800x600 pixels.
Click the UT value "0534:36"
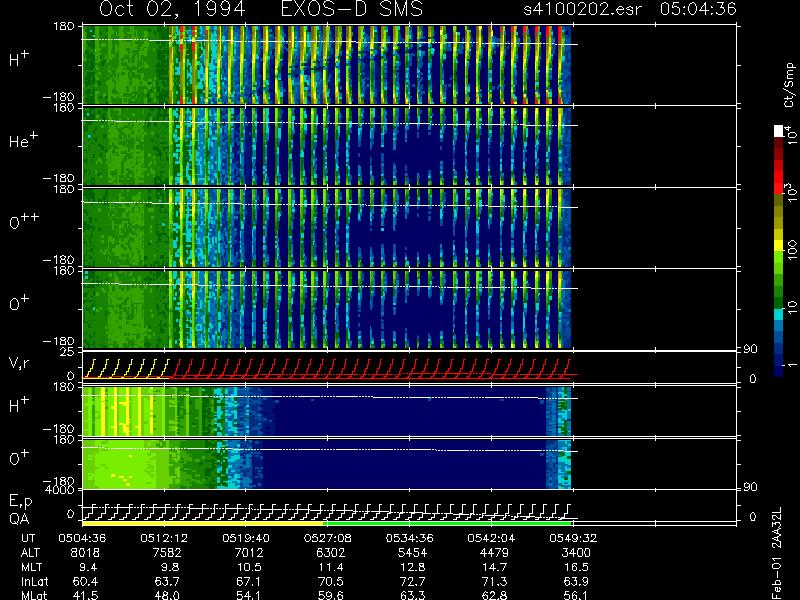click(410, 538)
